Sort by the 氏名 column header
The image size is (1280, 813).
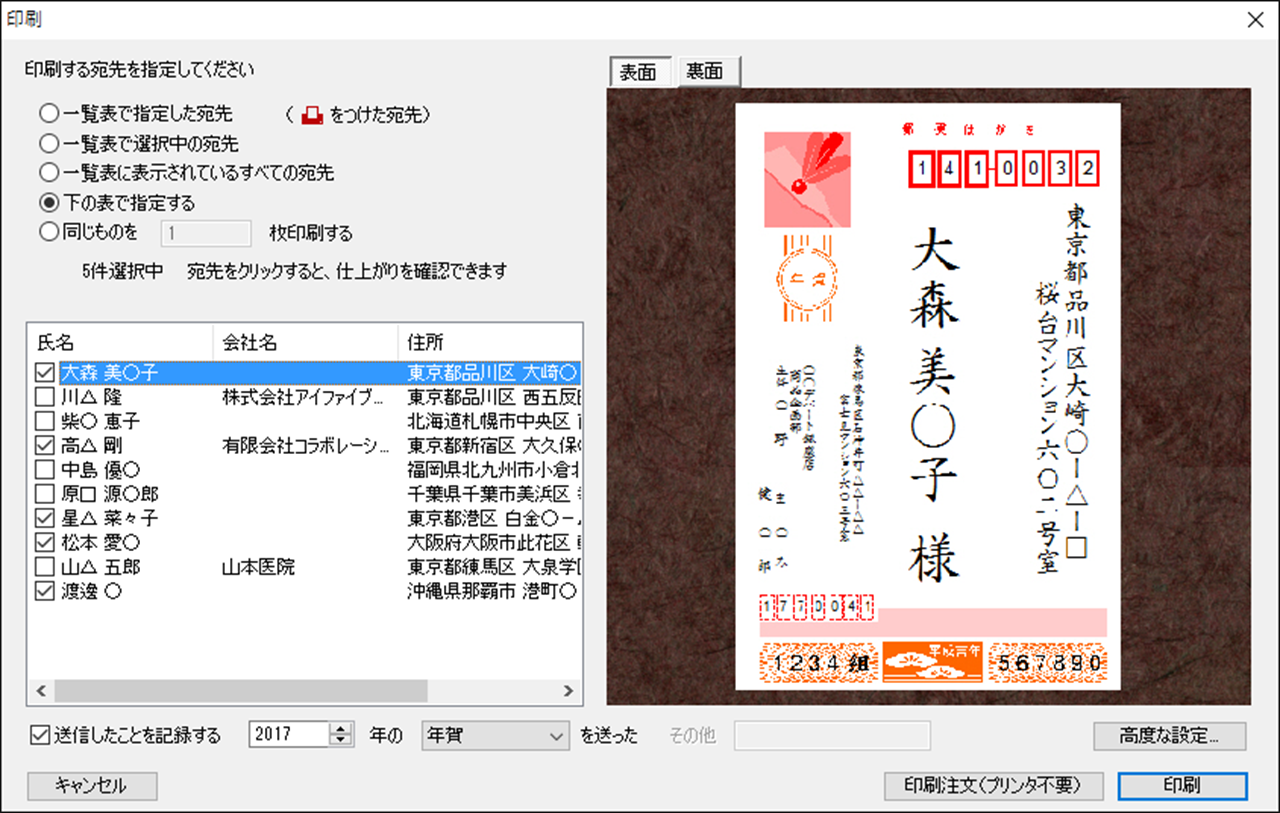click(120, 342)
